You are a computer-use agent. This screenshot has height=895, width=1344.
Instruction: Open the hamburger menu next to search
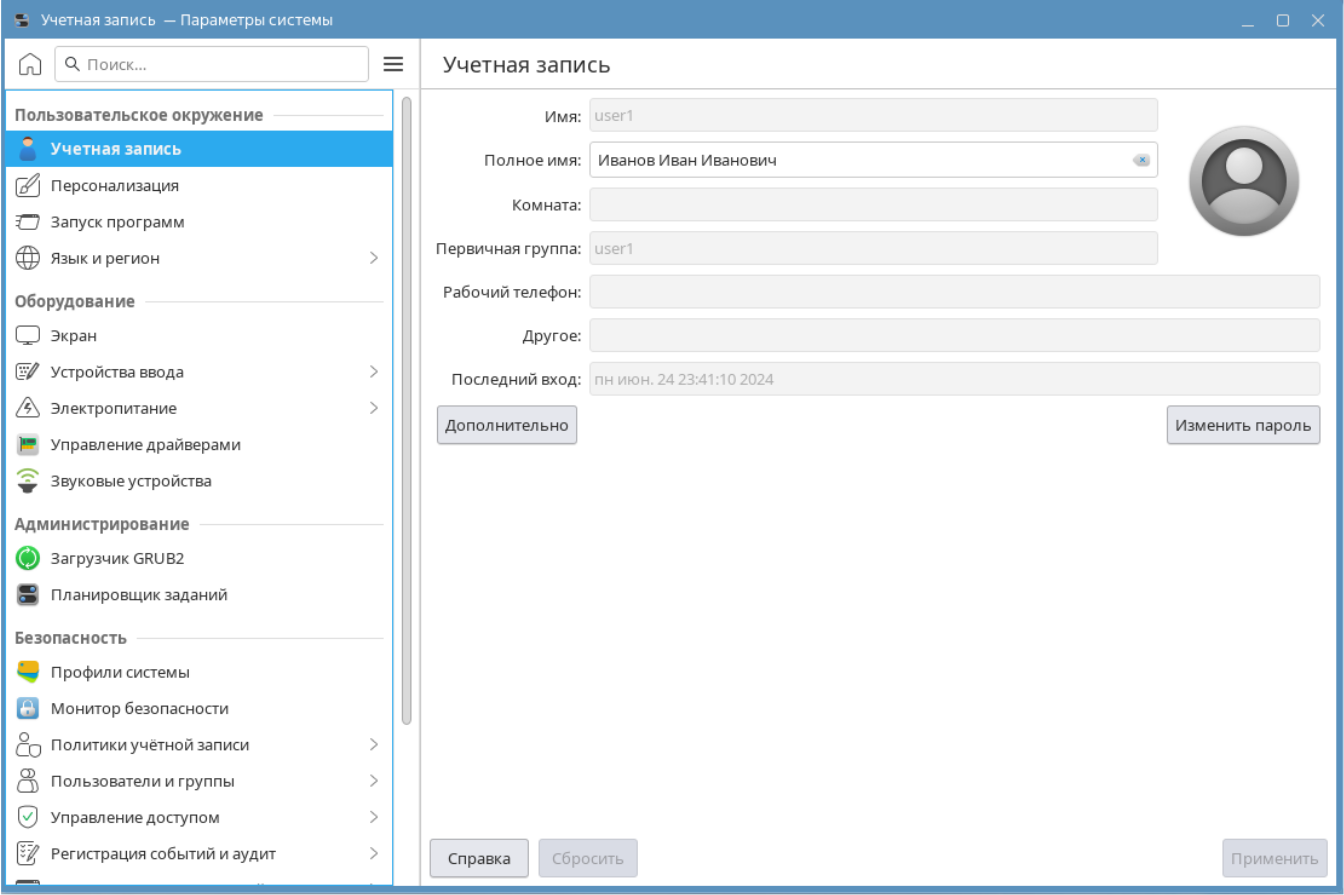pyautogui.click(x=394, y=64)
